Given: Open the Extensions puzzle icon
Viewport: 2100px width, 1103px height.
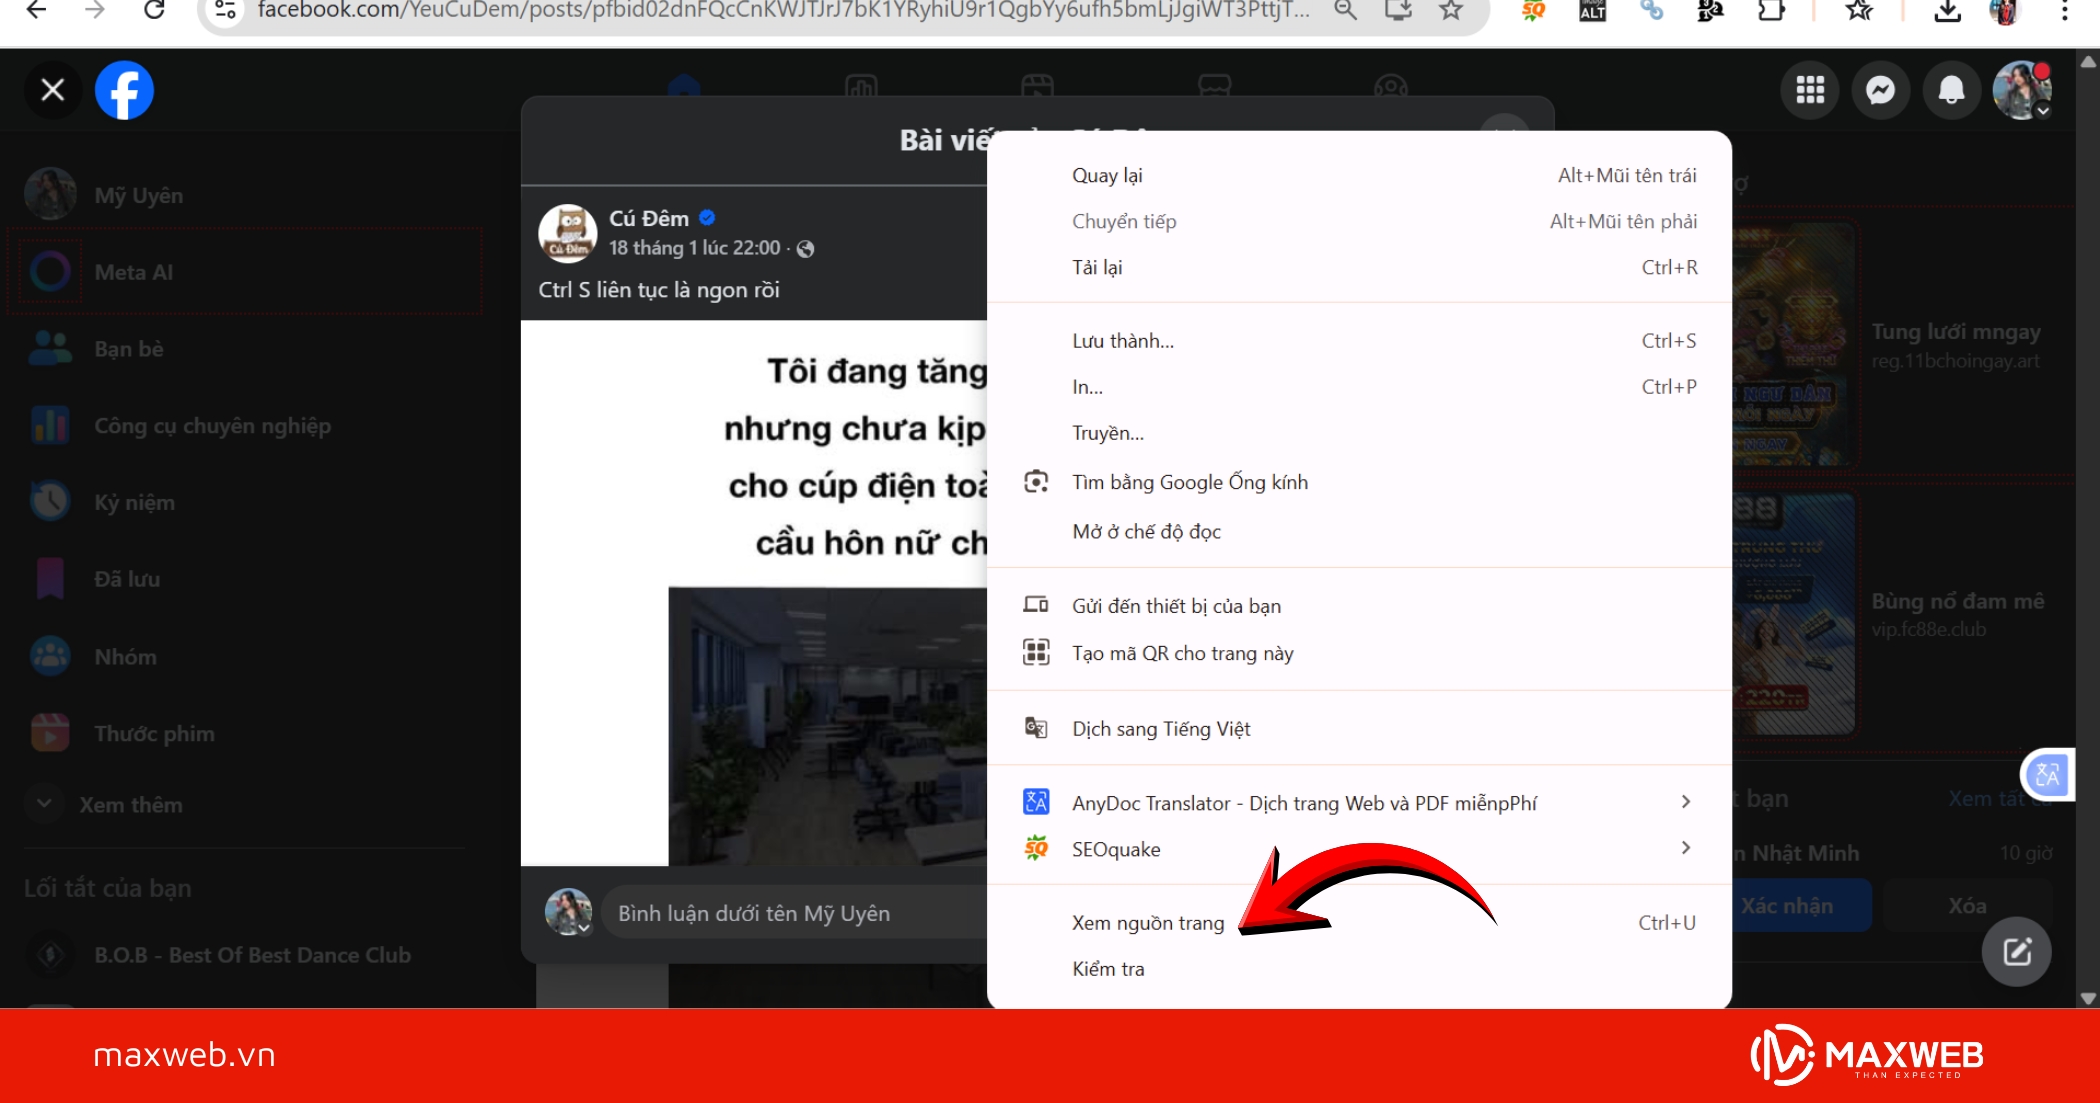Looking at the screenshot, I should click(1773, 12).
